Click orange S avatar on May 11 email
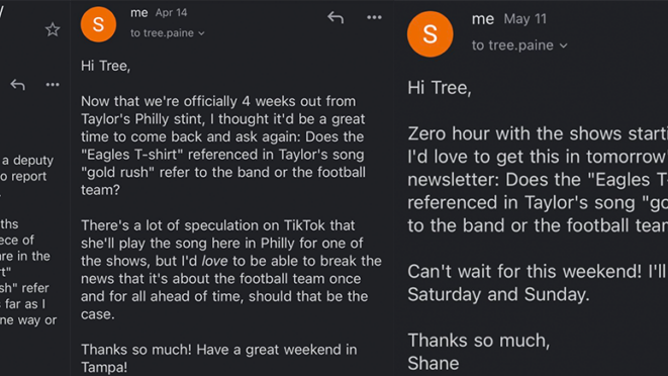The width and height of the screenshot is (668, 376). (430, 34)
